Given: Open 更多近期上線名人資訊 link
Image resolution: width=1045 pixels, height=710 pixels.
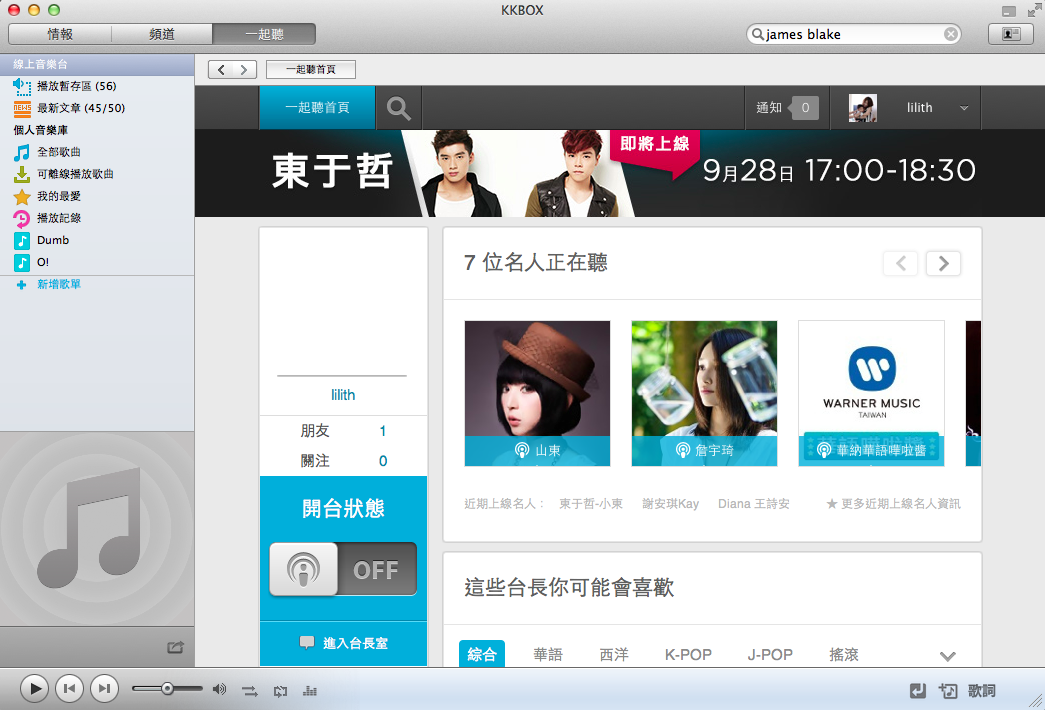Looking at the screenshot, I should [894, 504].
